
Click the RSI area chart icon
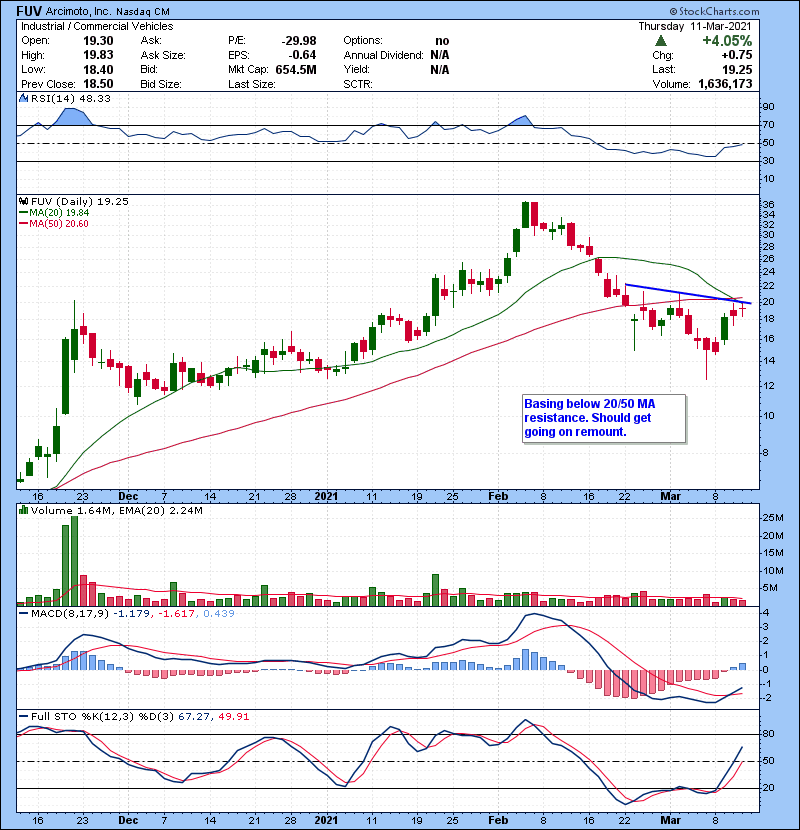23,98
